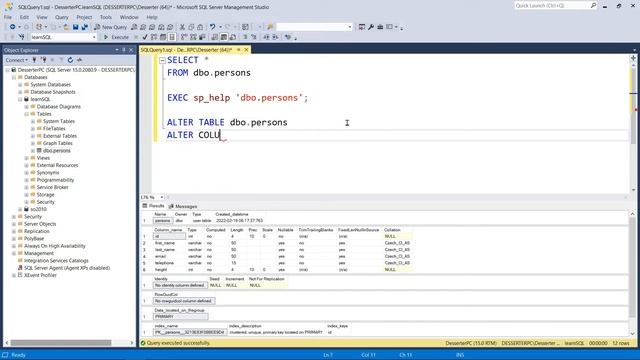The width and height of the screenshot is (640, 360).
Task: Click the Decrease Indent icon
Action: [267, 37]
